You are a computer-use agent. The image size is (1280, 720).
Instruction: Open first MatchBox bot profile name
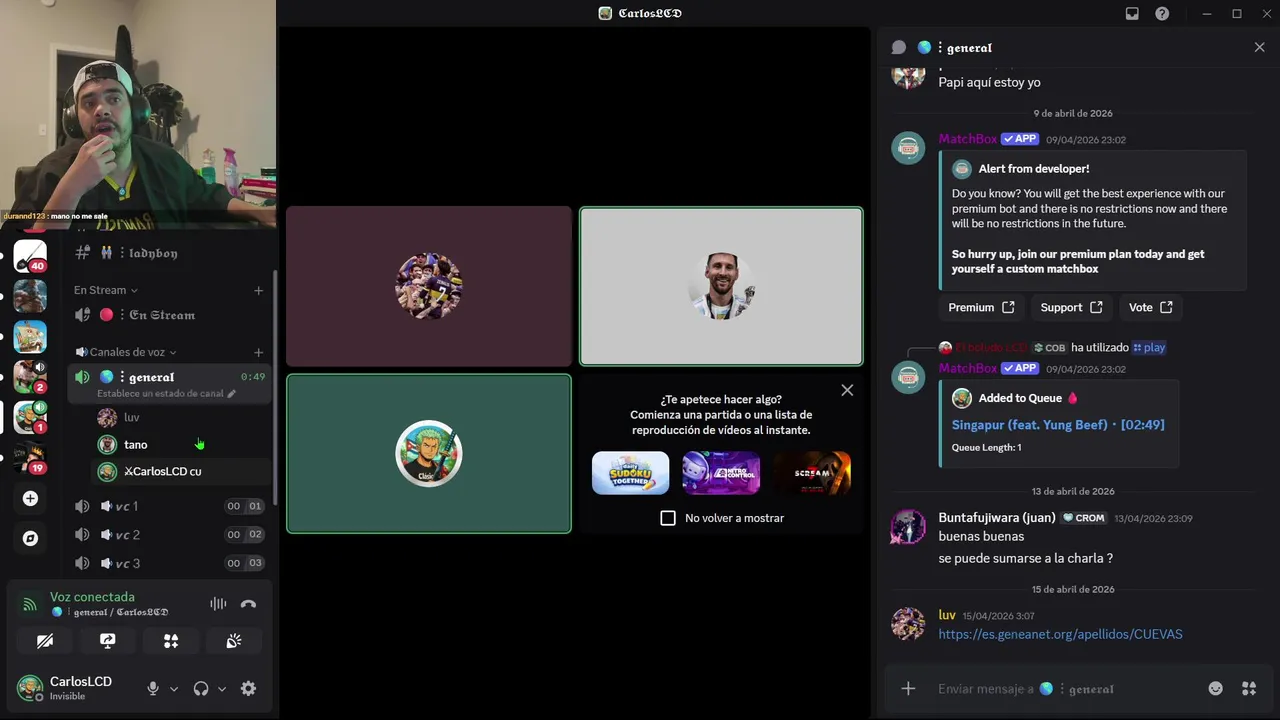point(967,139)
